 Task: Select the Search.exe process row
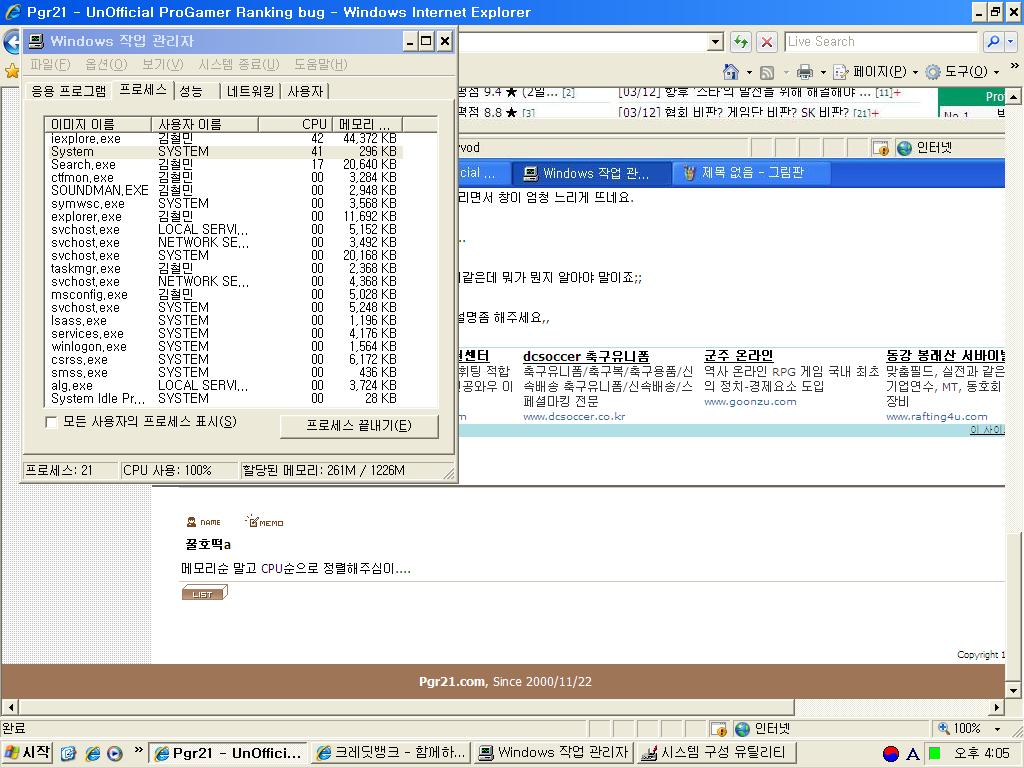point(223,165)
